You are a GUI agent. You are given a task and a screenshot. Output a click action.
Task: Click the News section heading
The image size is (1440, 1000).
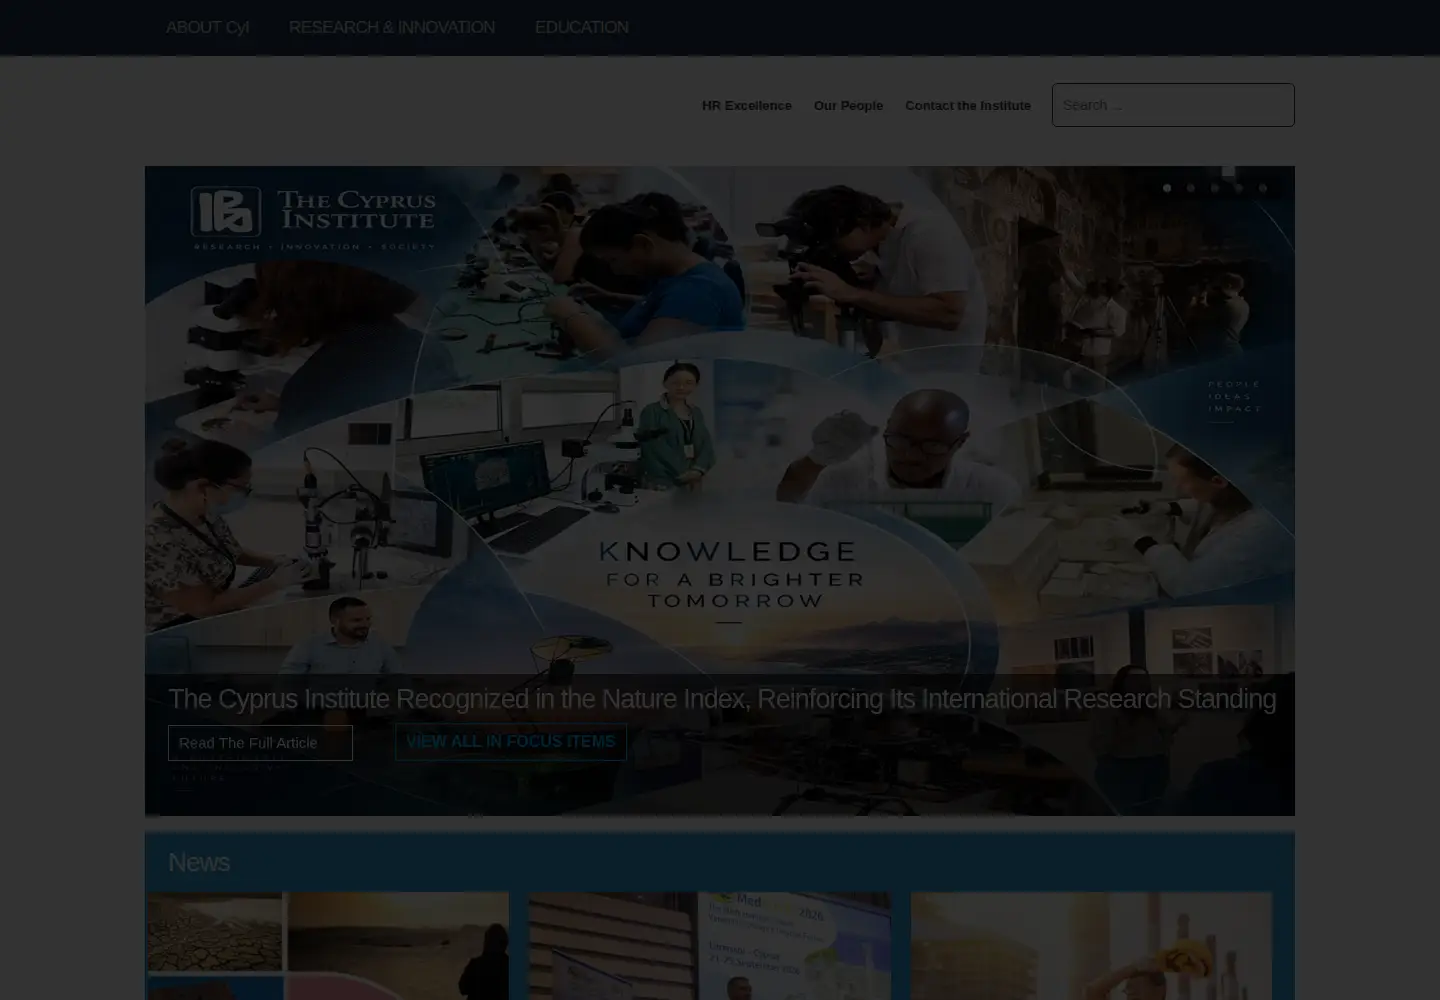198,862
